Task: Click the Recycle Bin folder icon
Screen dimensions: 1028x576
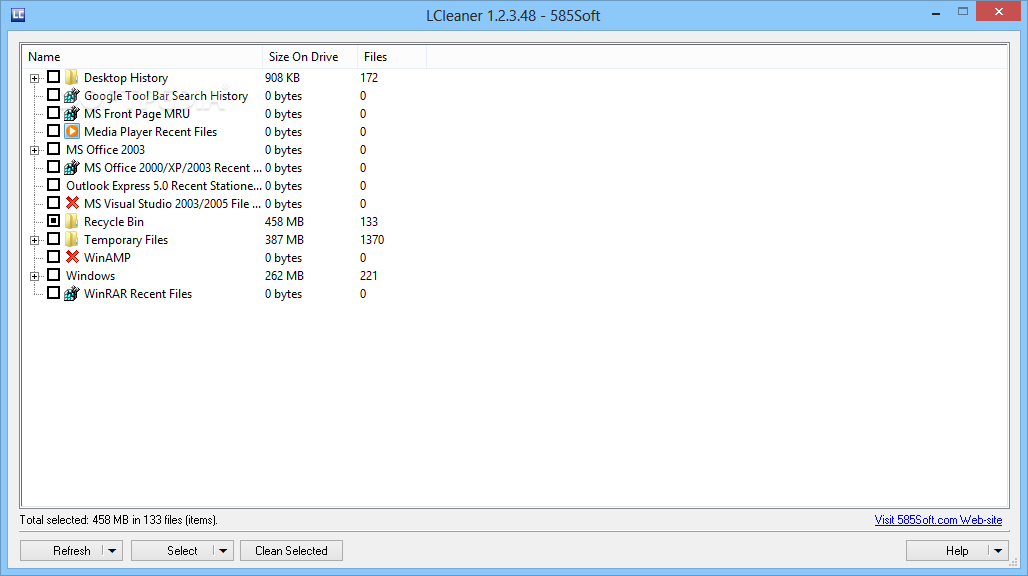Action: 71,221
